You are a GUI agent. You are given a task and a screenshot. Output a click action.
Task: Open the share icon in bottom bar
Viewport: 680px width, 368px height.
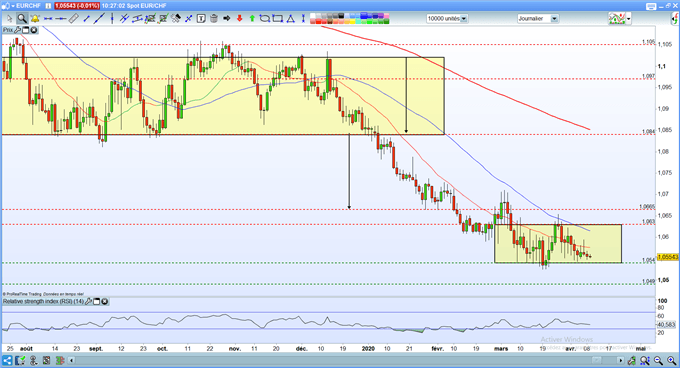pos(7,360)
